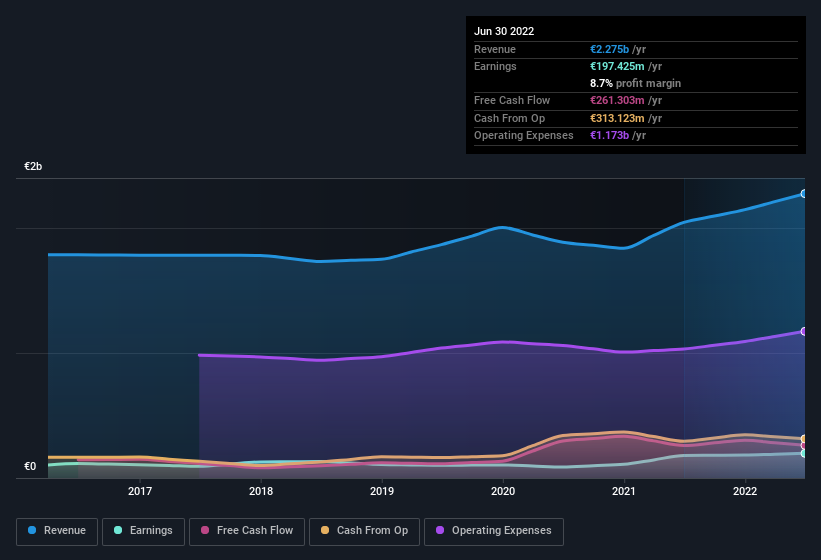Click the €313.123m cash from op value
This screenshot has width=821, height=560.
coord(617,118)
